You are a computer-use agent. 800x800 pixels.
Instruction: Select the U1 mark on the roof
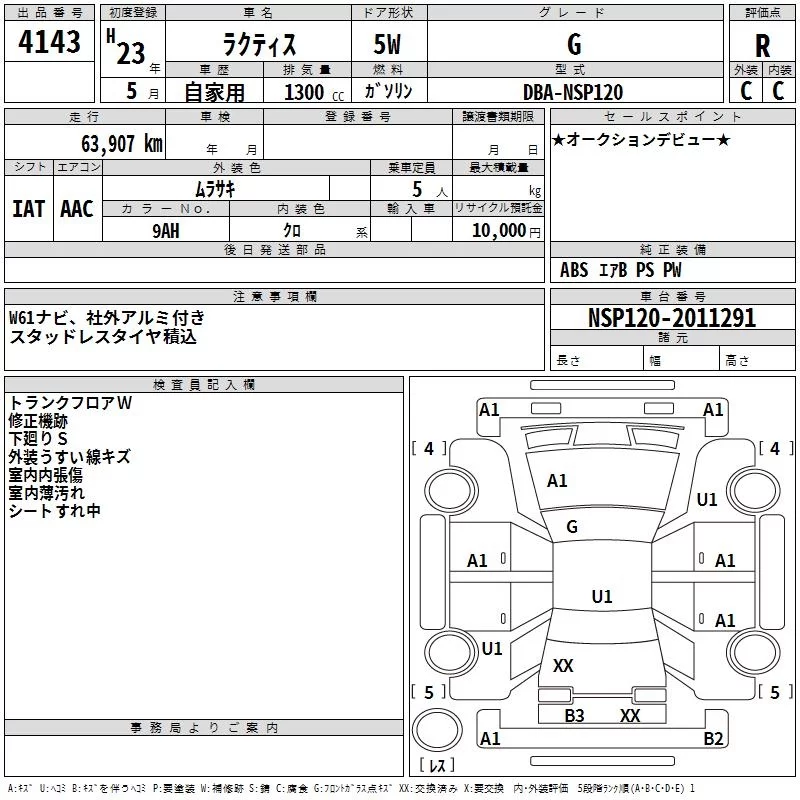pos(602,596)
